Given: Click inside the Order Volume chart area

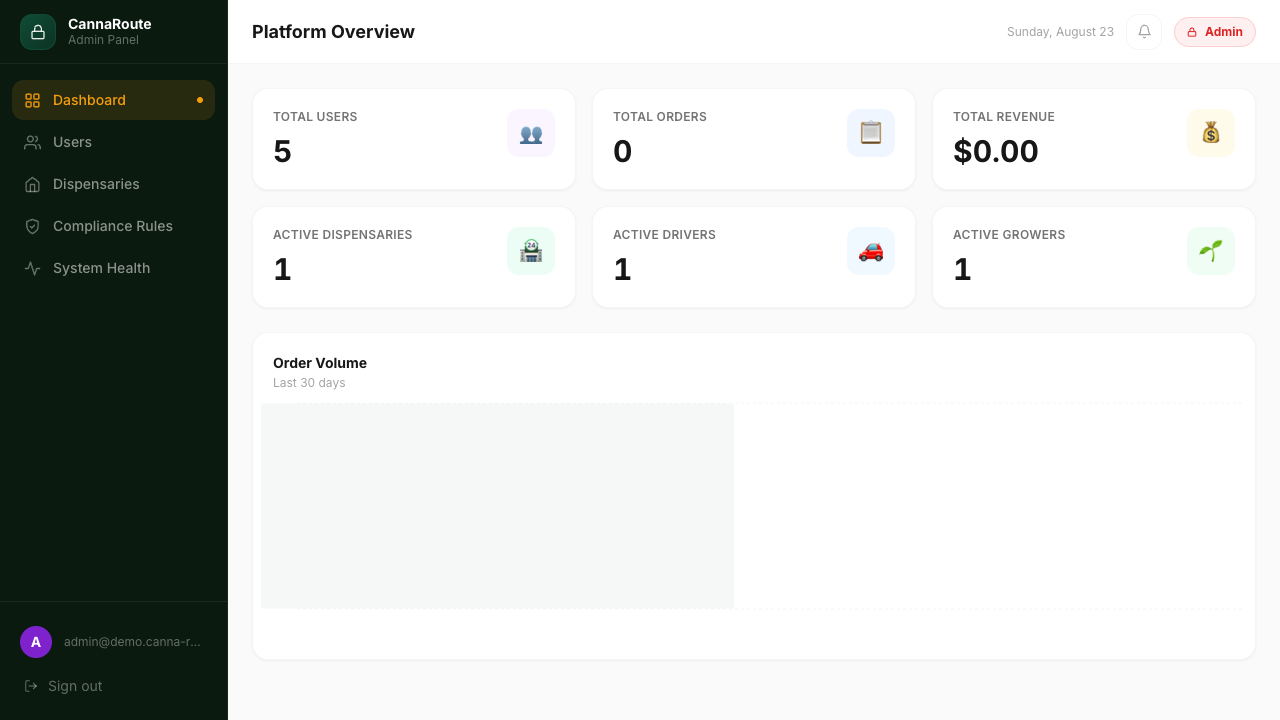Looking at the screenshot, I should pyautogui.click(x=752, y=506).
